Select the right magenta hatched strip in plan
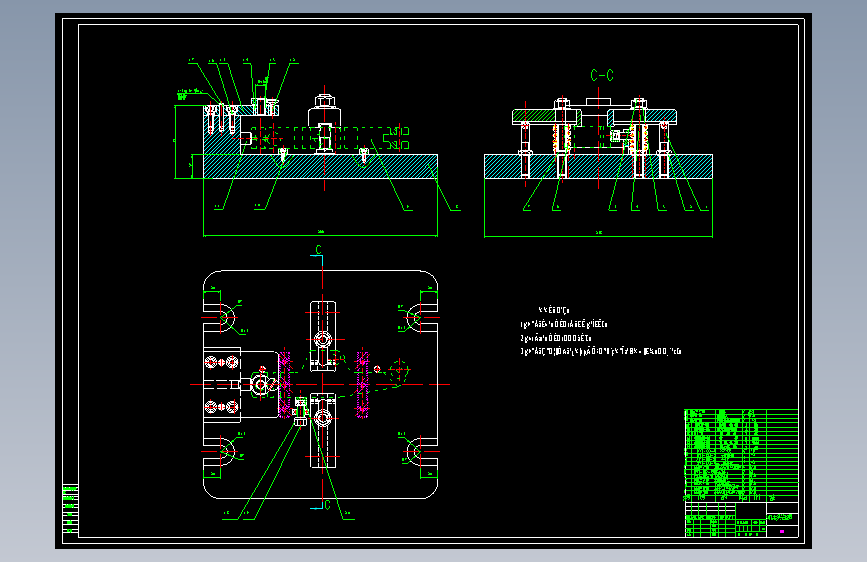The image size is (867, 562). (x=362, y=384)
